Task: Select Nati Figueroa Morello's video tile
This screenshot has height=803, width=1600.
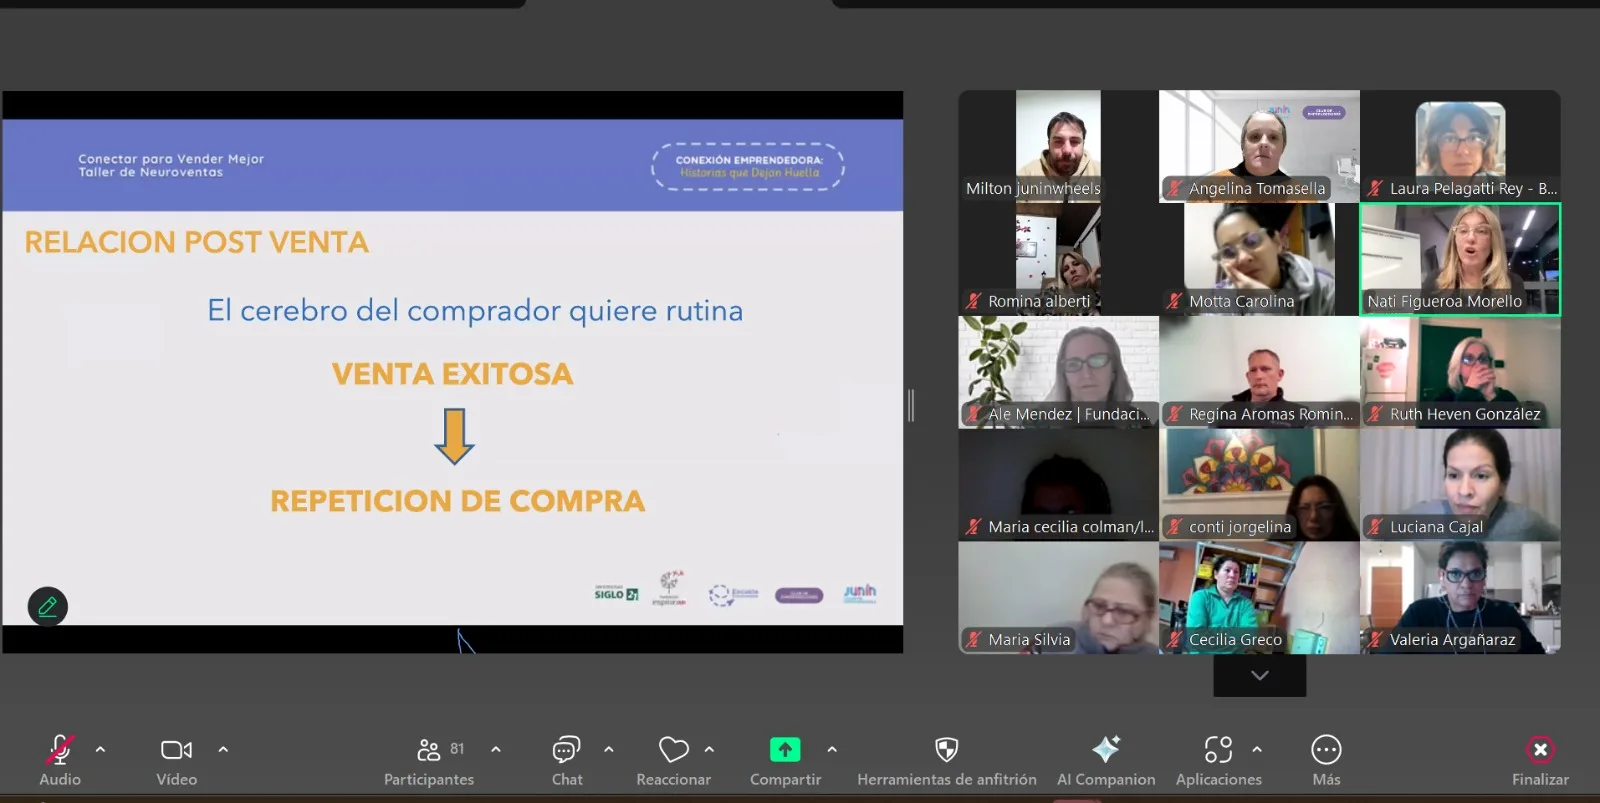Action: (x=1459, y=259)
